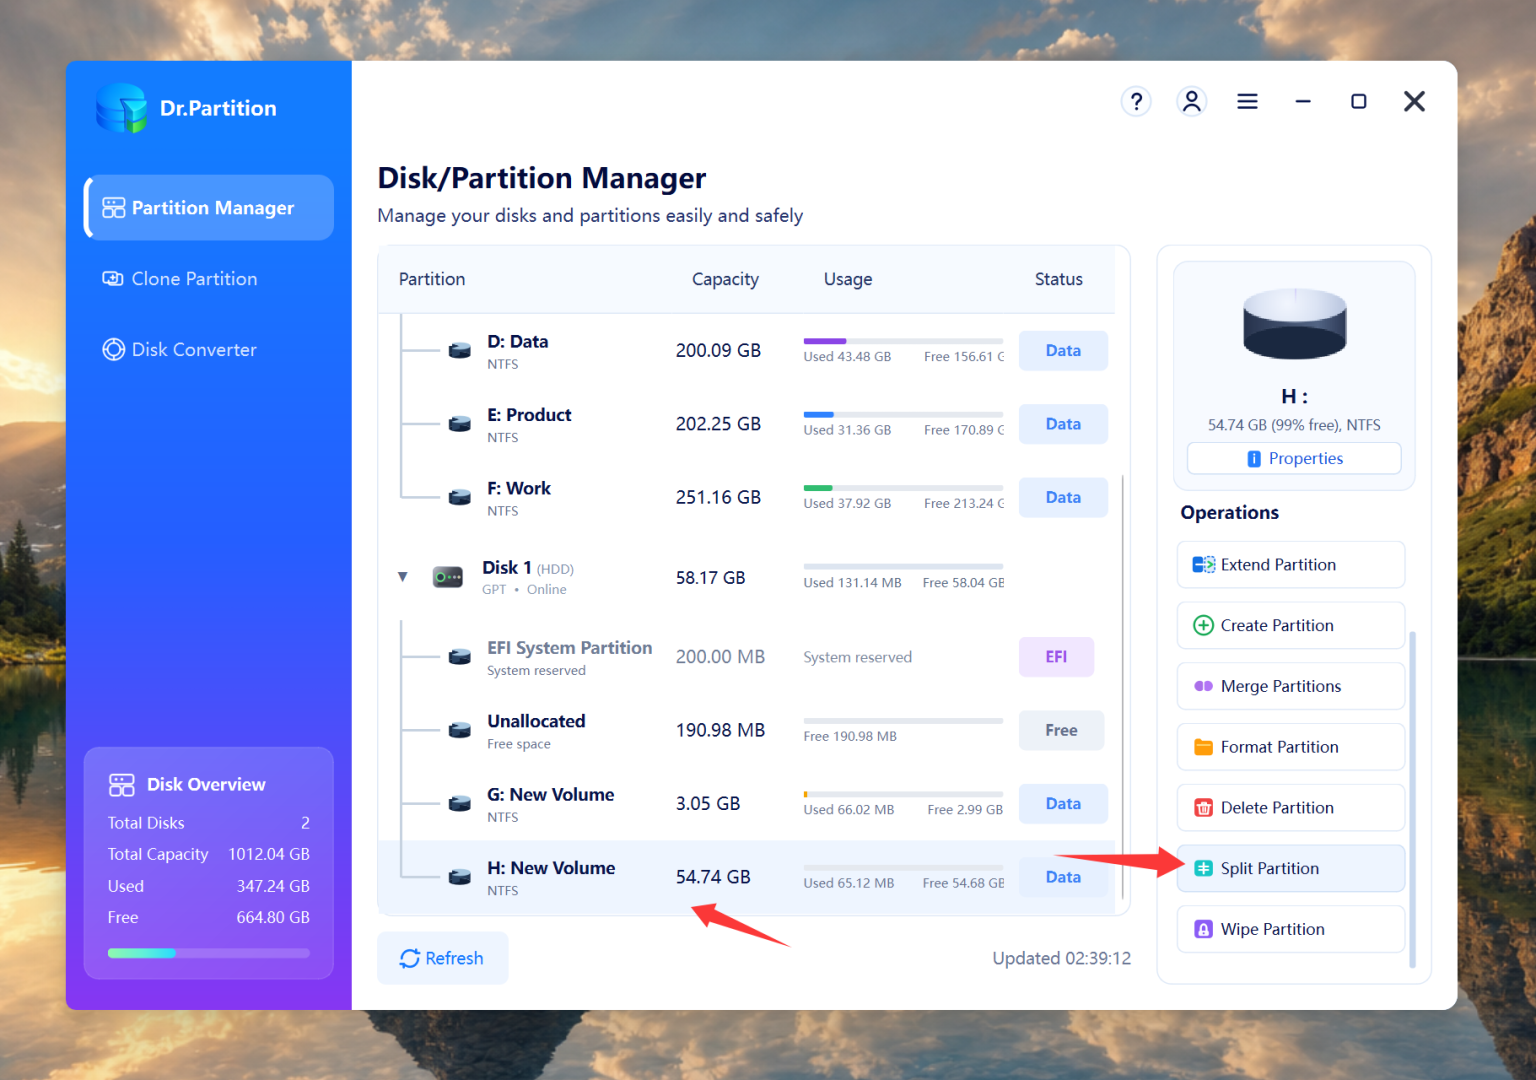Click the Capacity column header
Screen dimensions: 1536x1080
tap(725, 279)
